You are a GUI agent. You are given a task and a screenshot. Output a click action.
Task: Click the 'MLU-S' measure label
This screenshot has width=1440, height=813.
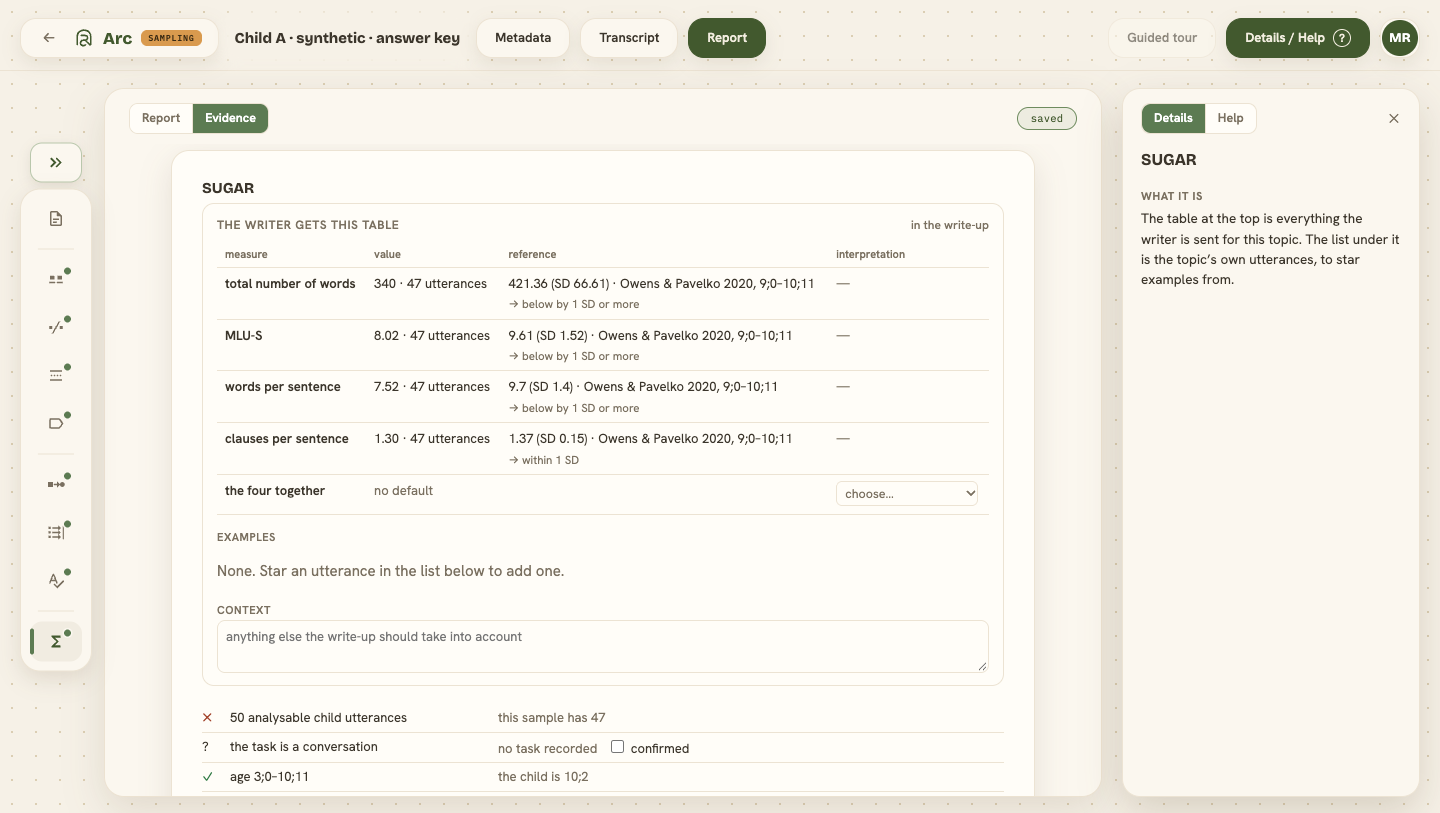(x=244, y=336)
